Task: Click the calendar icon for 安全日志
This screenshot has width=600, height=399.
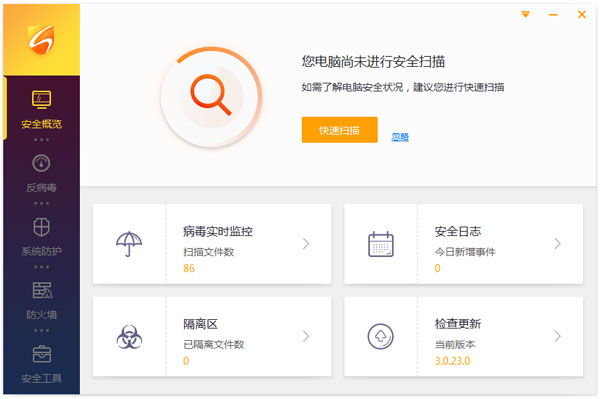Action: 381,244
